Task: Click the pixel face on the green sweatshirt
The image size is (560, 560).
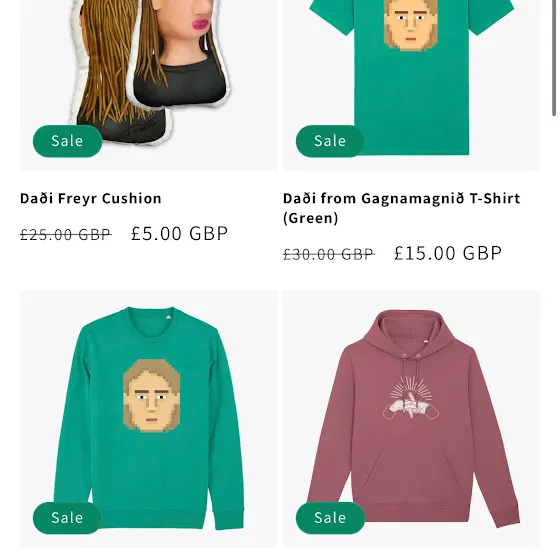Action: (x=151, y=396)
